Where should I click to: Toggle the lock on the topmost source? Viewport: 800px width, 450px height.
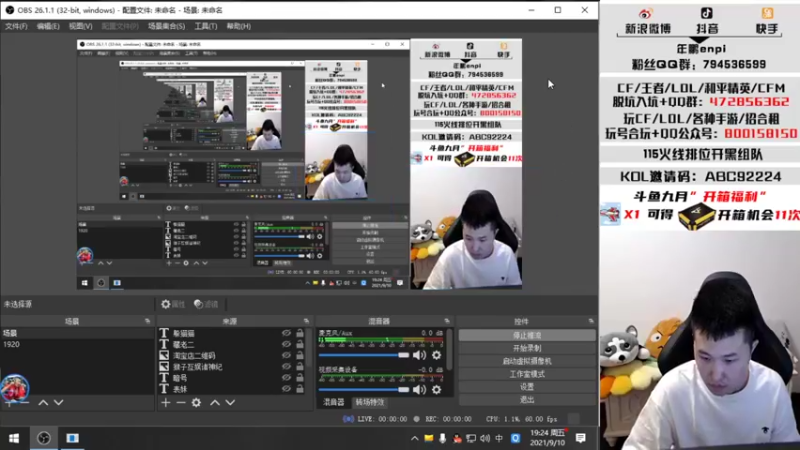[x=300, y=333]
